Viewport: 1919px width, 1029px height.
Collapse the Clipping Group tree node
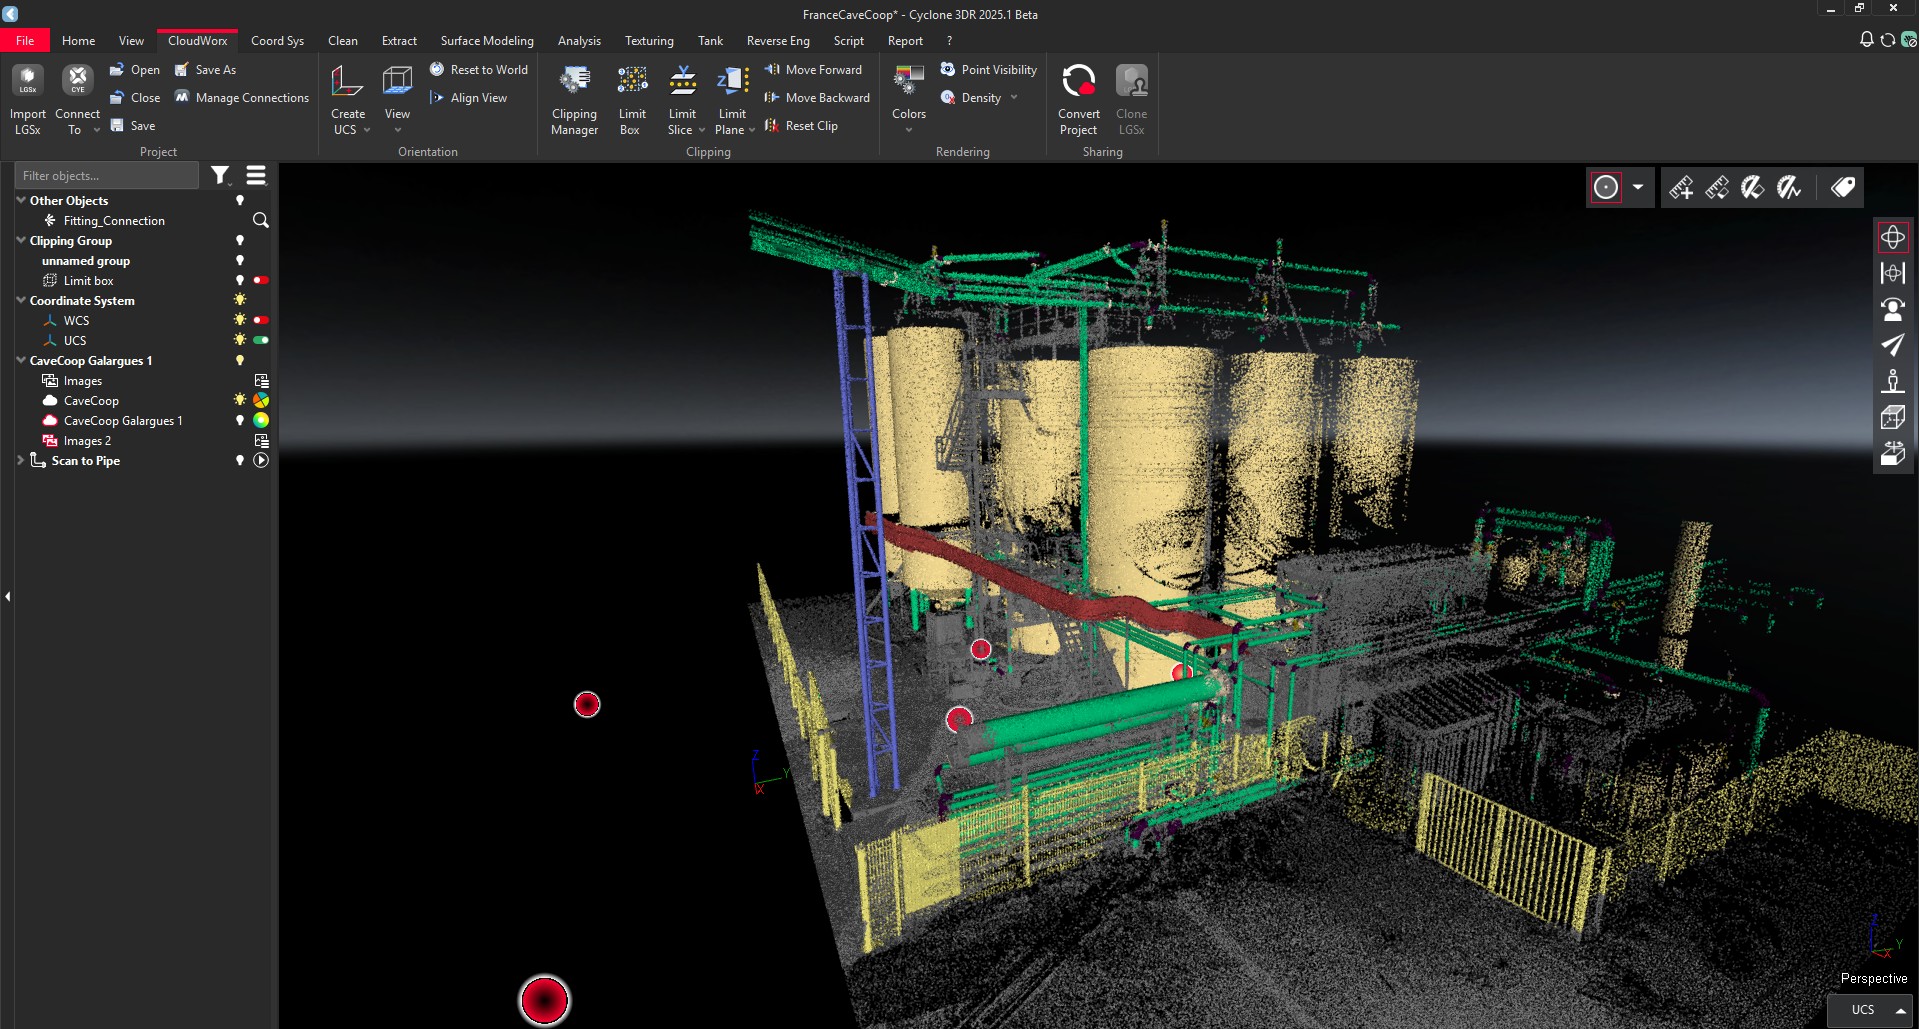21,241
